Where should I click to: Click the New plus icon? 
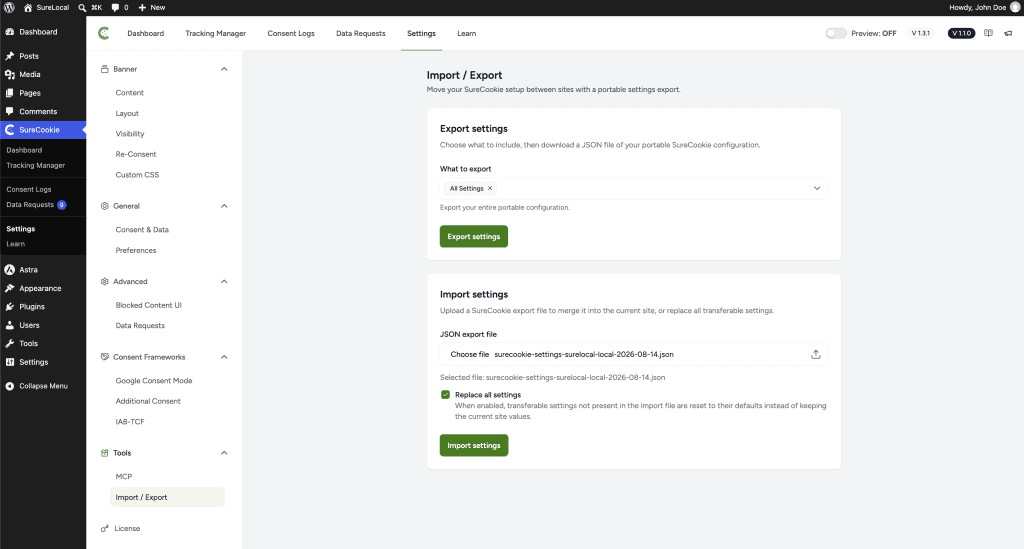click(142, 8)
